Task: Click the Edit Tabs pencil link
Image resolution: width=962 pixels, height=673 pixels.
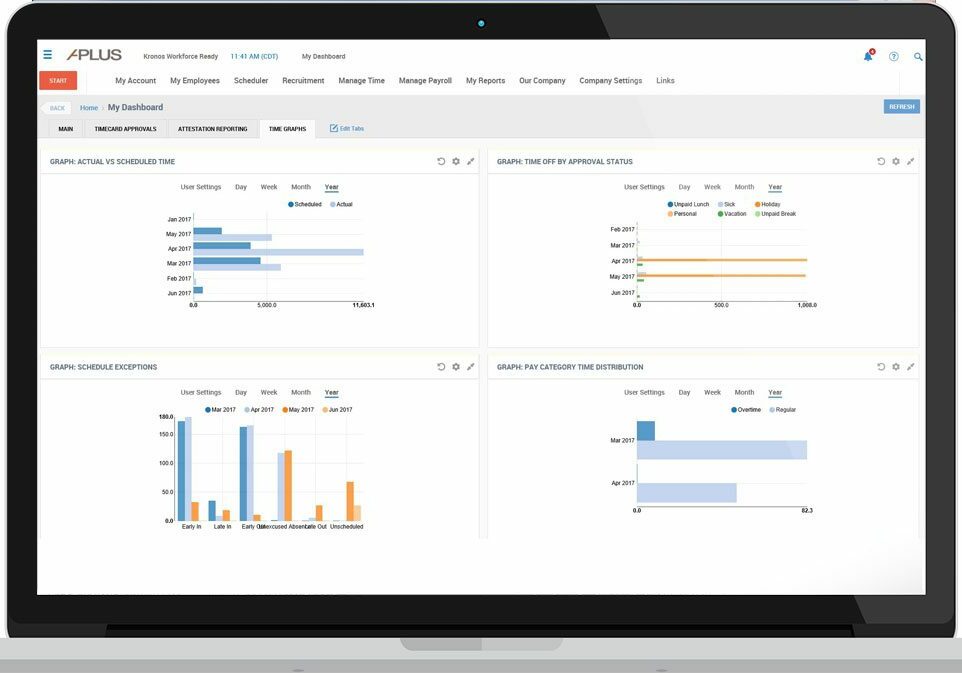Action: coord(347,129)
